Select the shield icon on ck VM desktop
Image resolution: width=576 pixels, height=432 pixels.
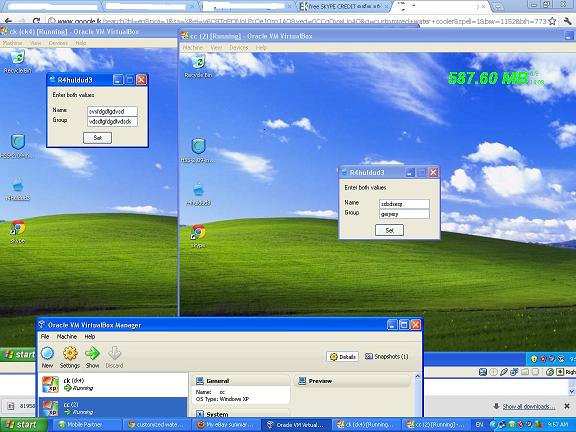[18, 142]
